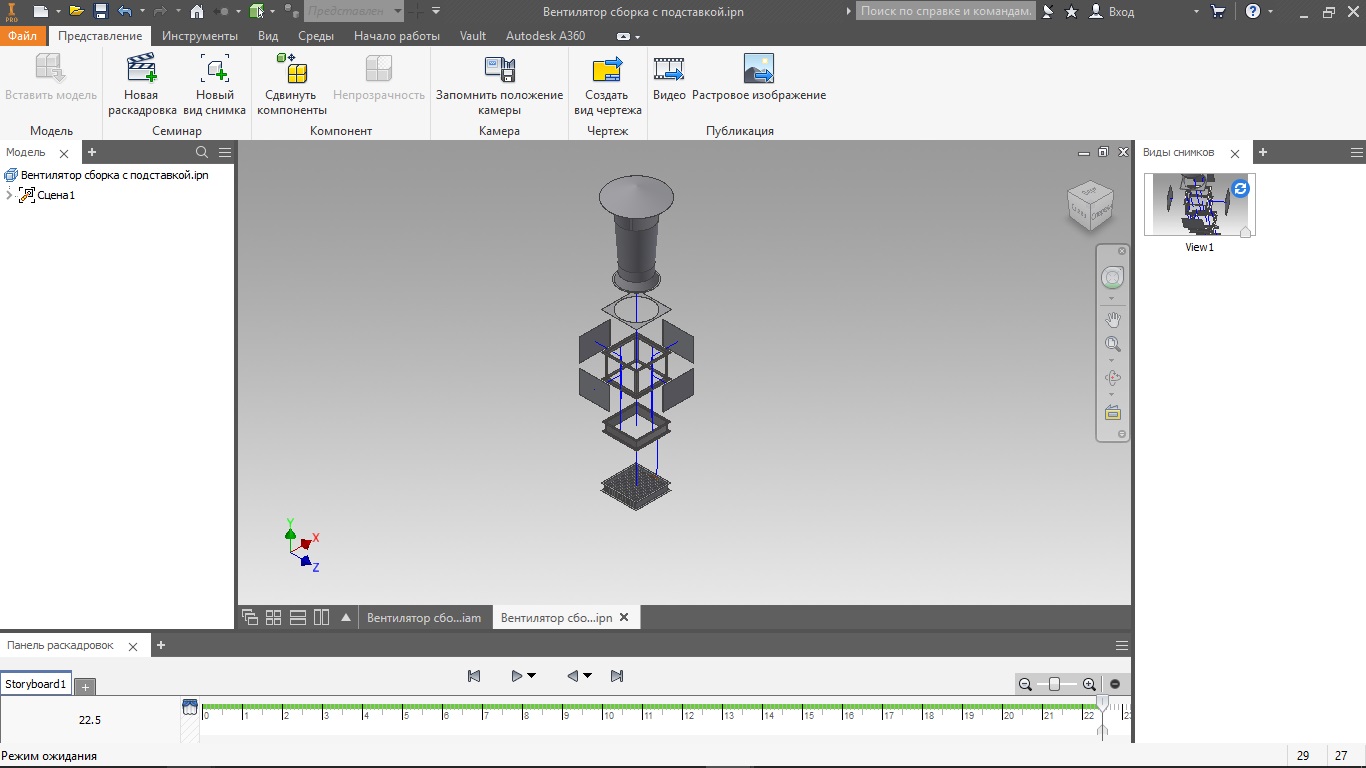Click the New file icon in quick access

(x=40, y=11)
